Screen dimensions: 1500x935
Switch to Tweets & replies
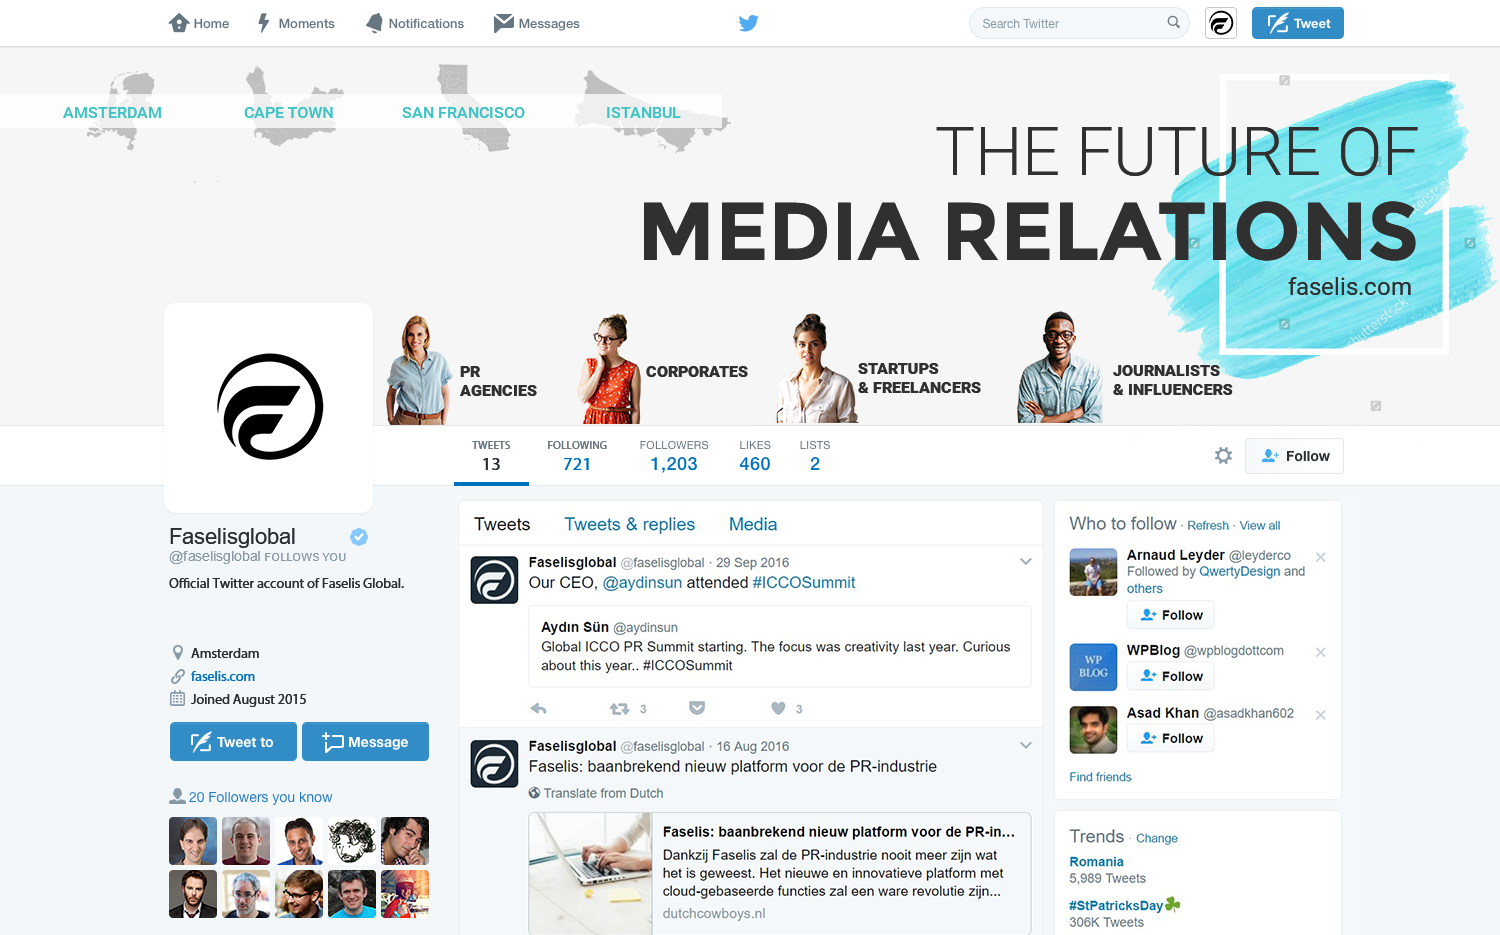click(629, 524)
